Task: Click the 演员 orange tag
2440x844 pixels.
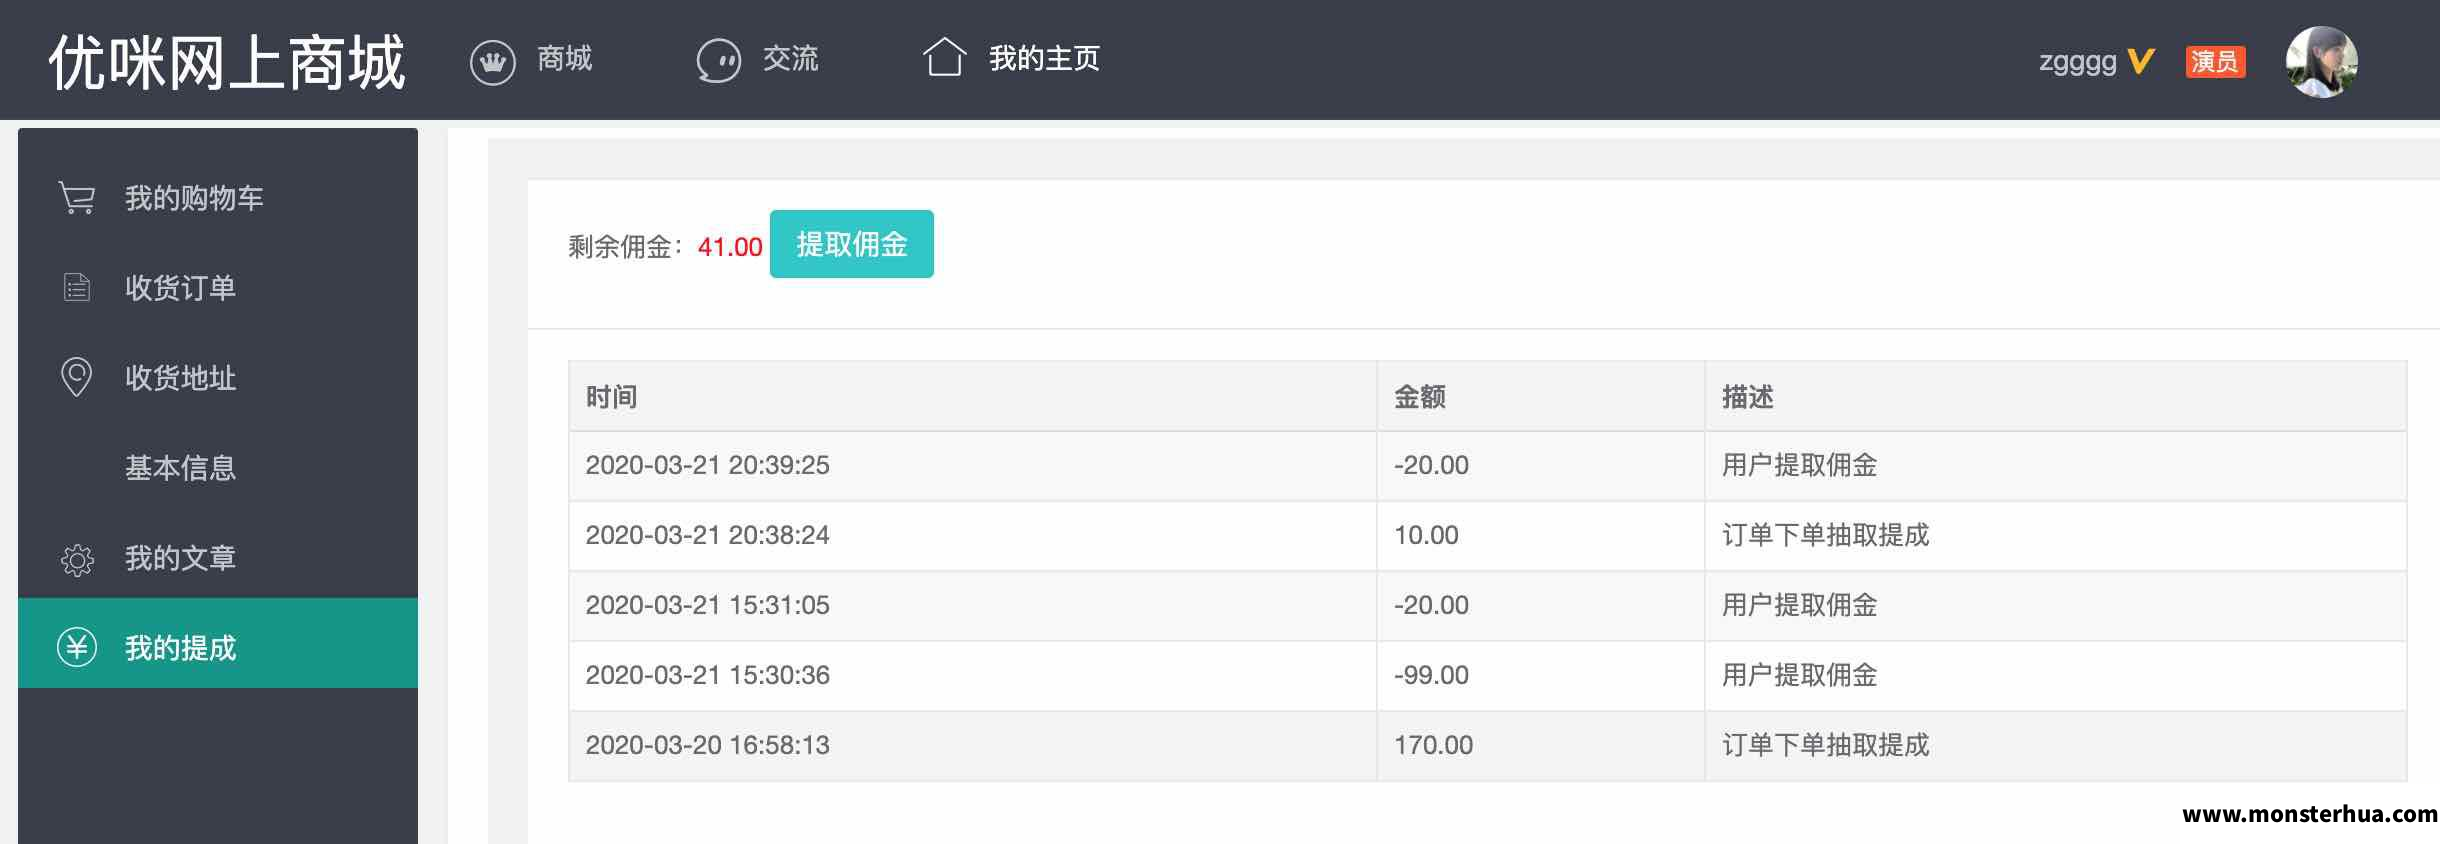Action: coord(2215,62)
